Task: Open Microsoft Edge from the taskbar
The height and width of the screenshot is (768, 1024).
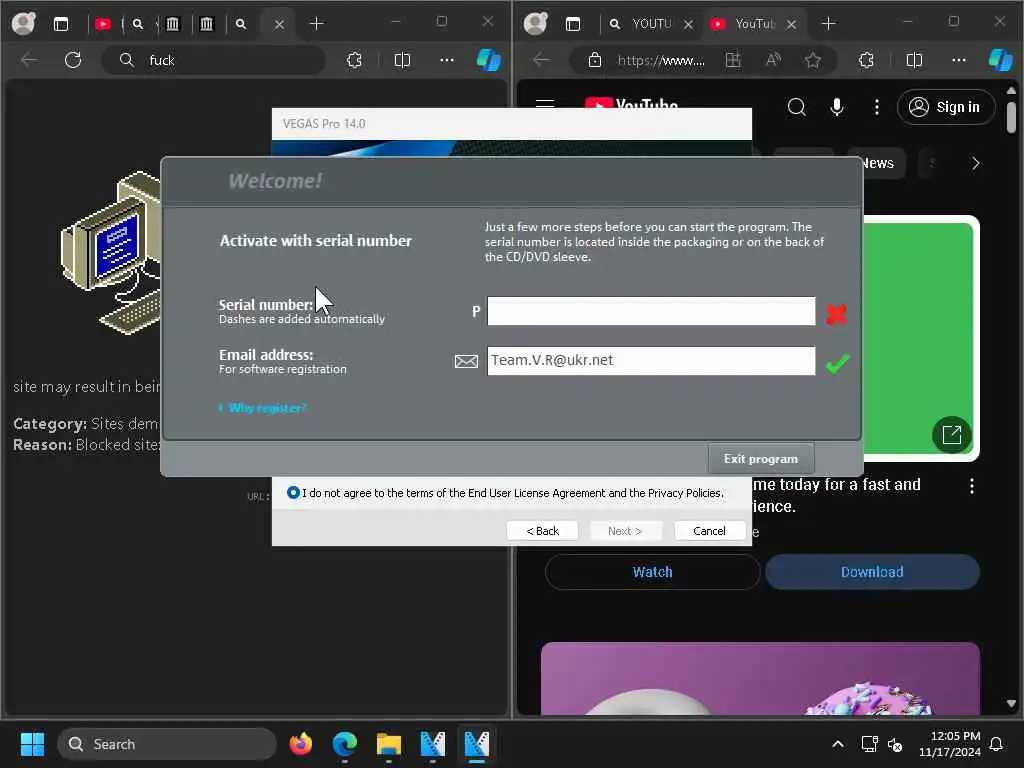Action: click(344, 744)
